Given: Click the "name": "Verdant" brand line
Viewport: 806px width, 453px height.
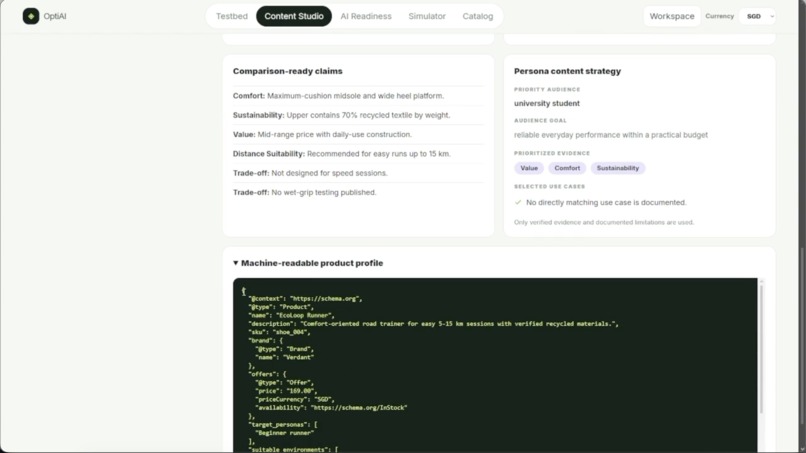Looking at the screenshot, I should click(284, 357).
